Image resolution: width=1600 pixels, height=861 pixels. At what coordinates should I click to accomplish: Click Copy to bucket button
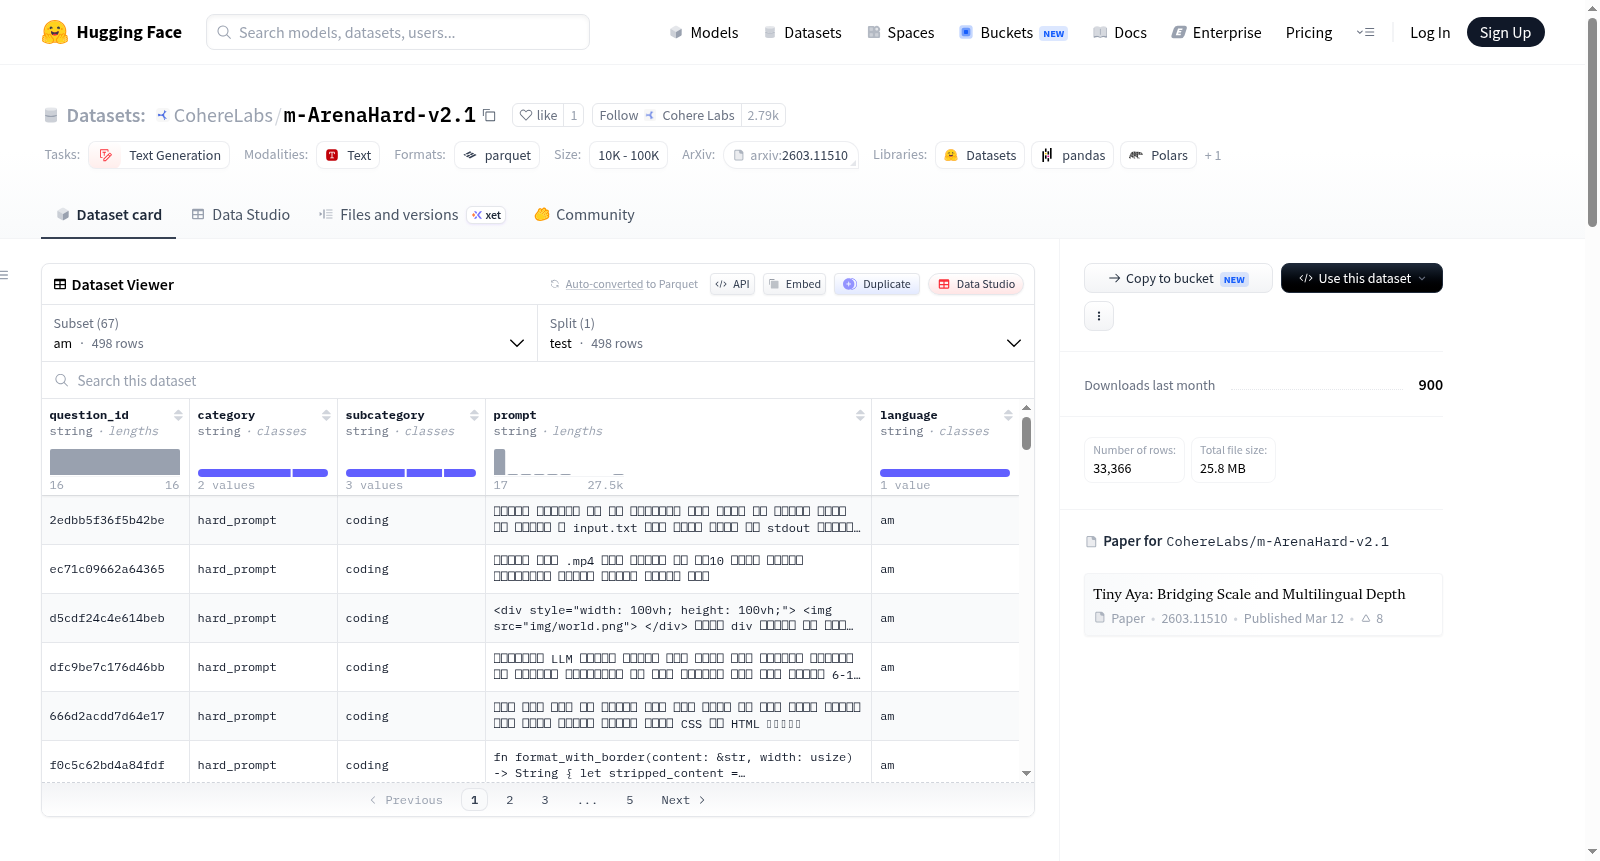(1178, 278)
